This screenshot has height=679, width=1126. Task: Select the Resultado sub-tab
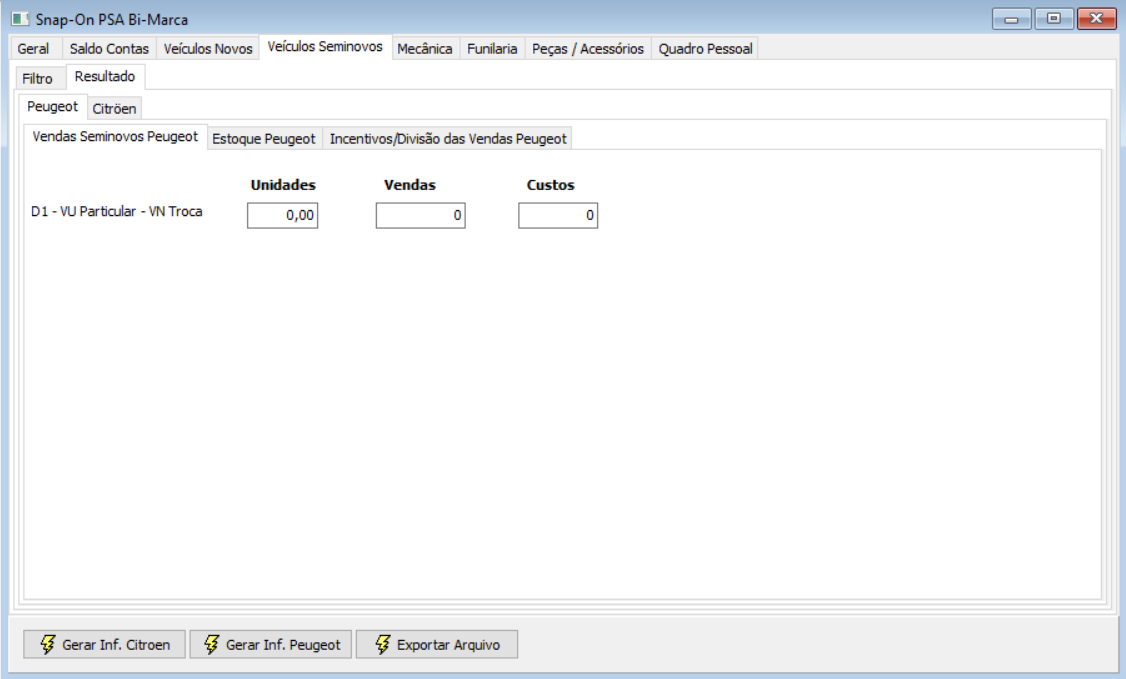click(105, 77)
